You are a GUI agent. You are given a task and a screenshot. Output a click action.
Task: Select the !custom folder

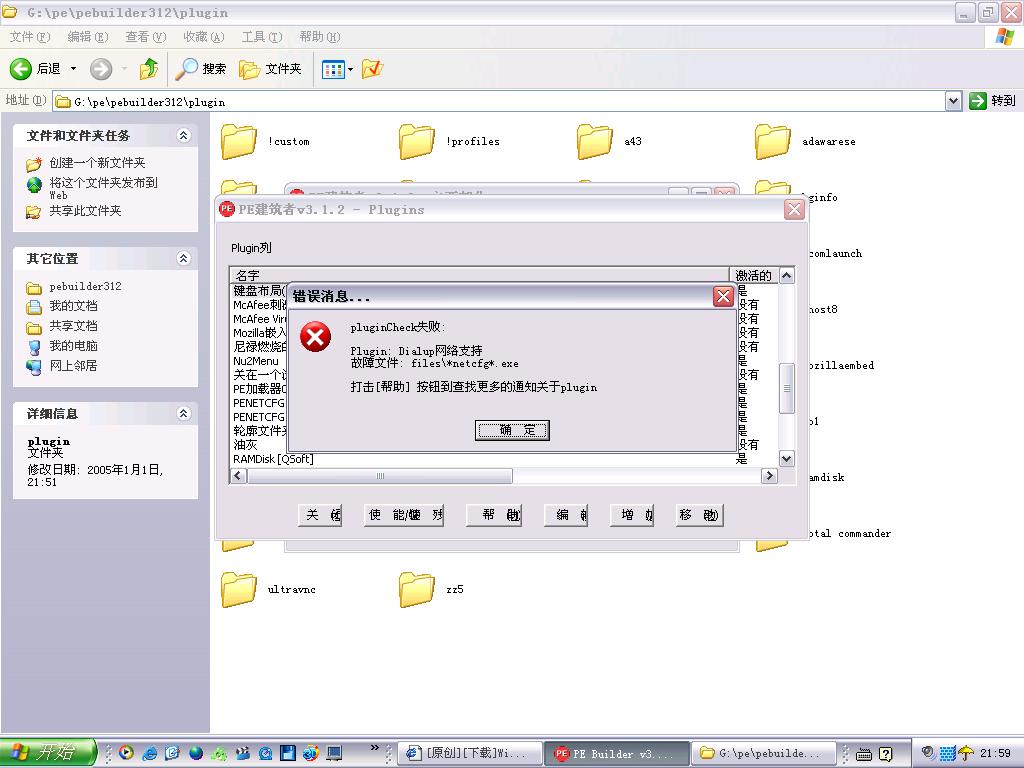click(265, 142)
